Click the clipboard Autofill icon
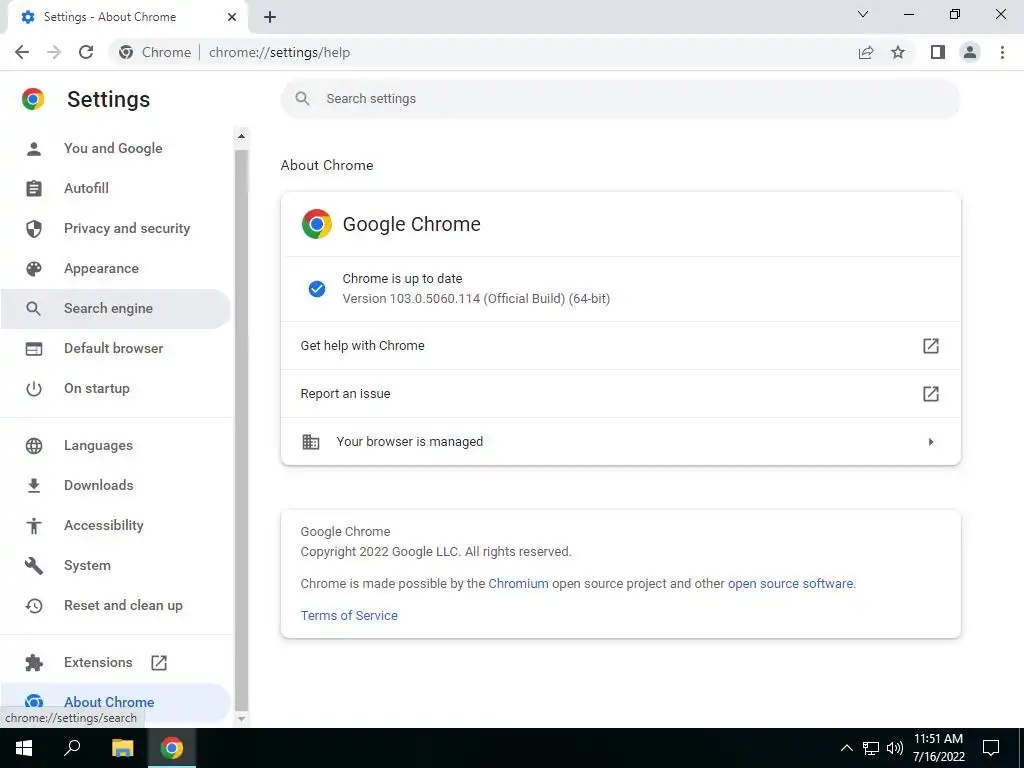 33,188
